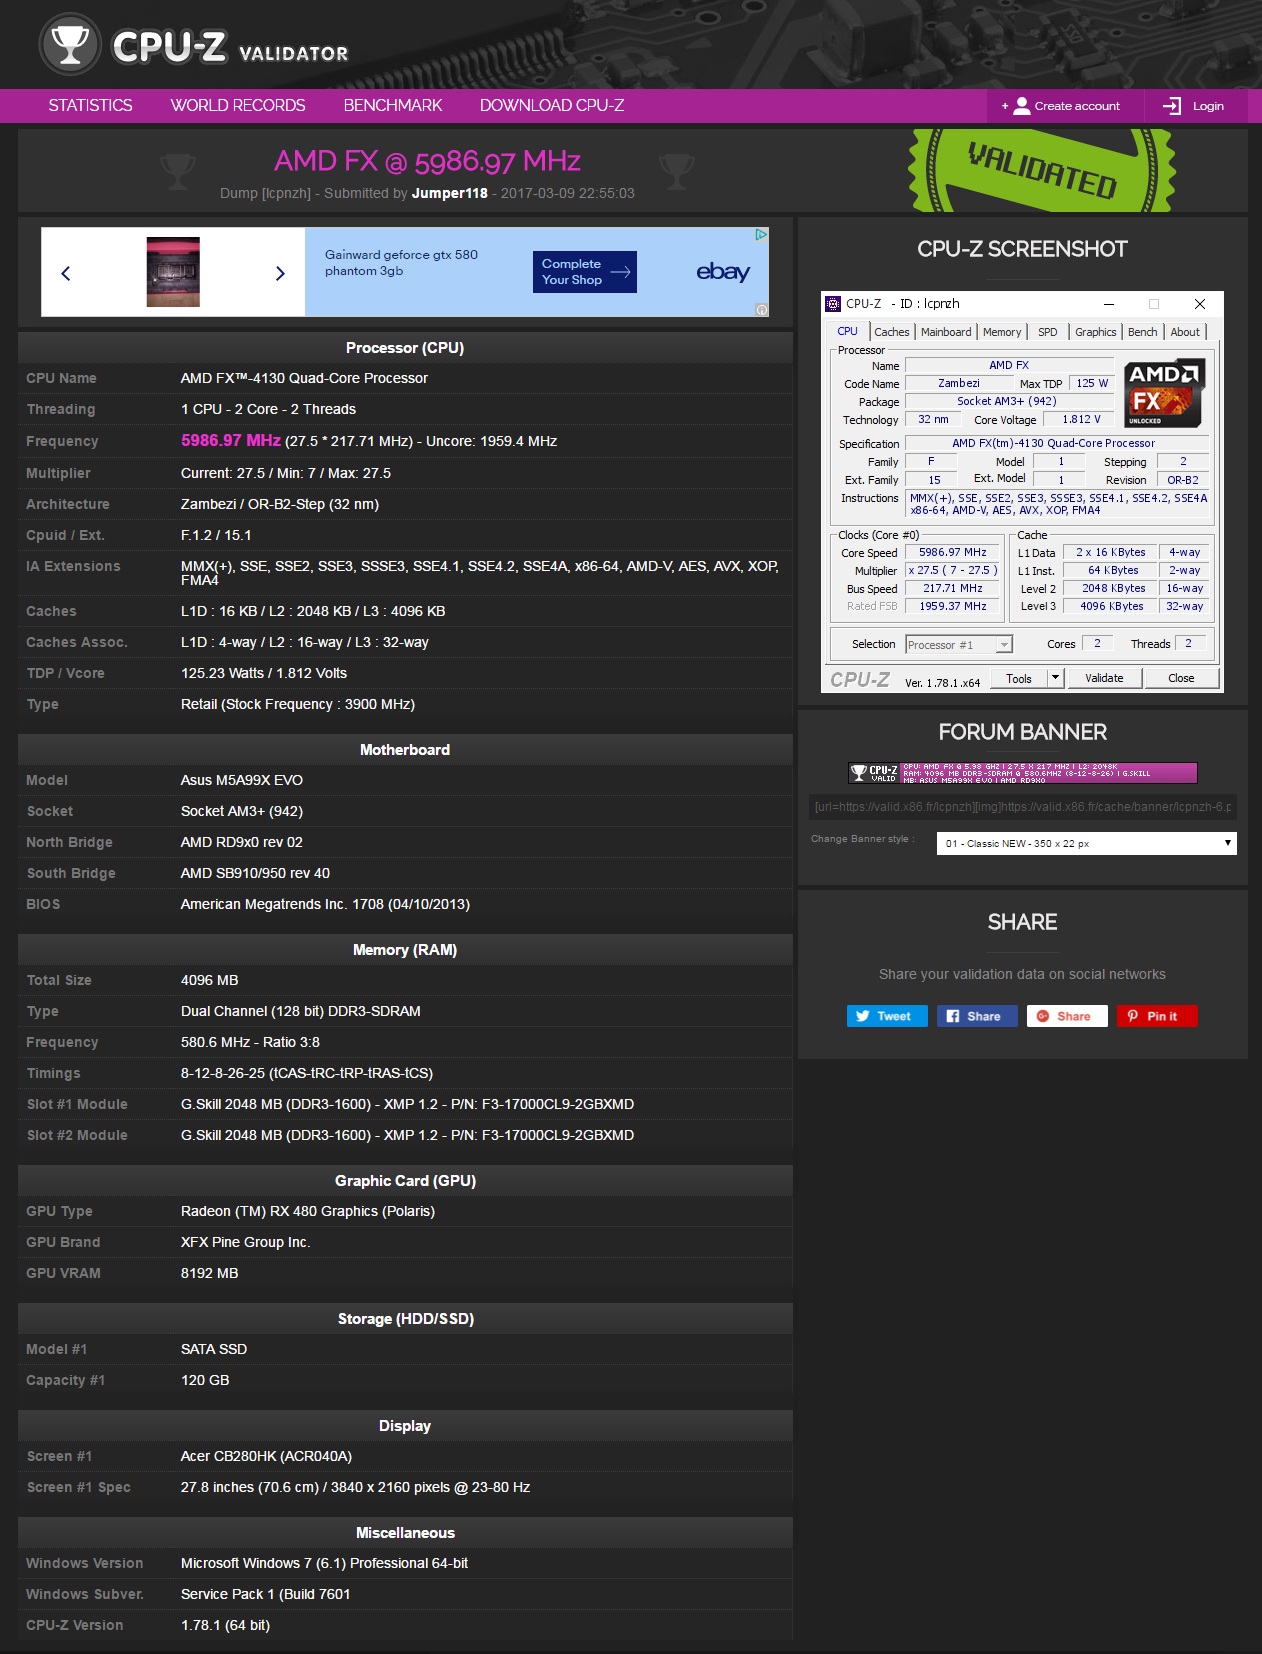Click the 'XFX Pine Group Inc.' GPU brand

pos(246,1242)
